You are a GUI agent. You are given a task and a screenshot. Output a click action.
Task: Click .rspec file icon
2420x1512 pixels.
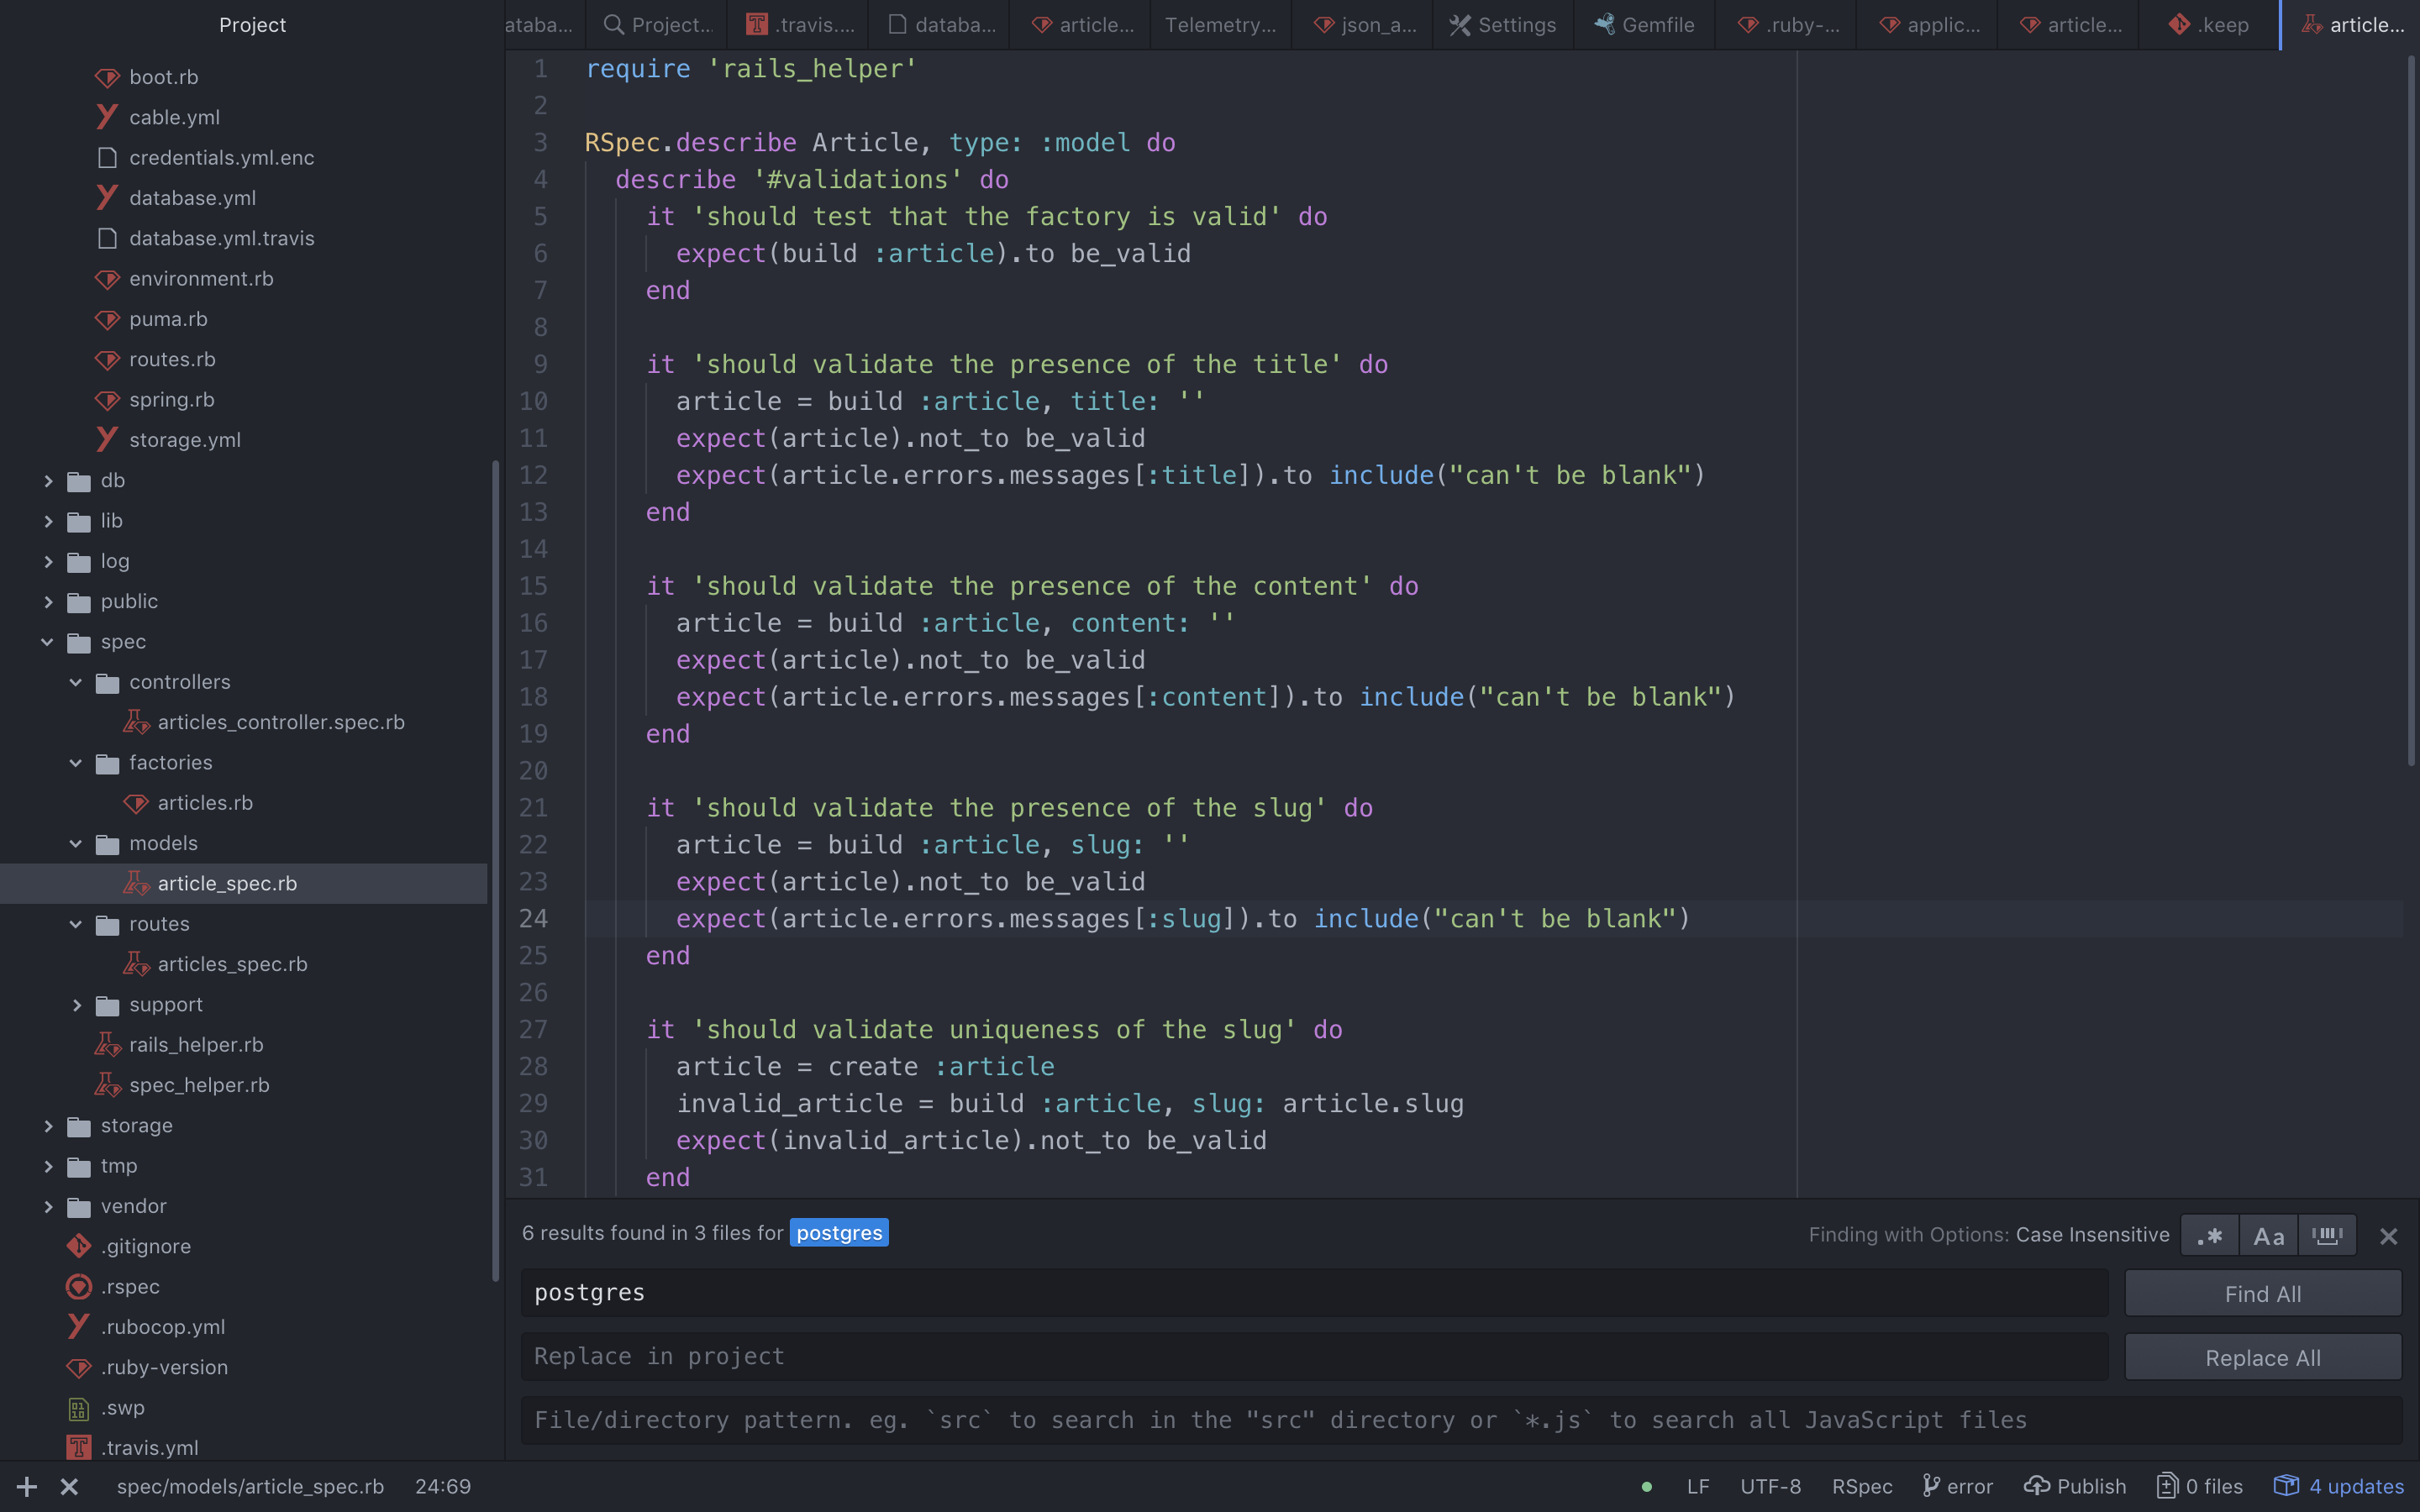point(79,1287)
